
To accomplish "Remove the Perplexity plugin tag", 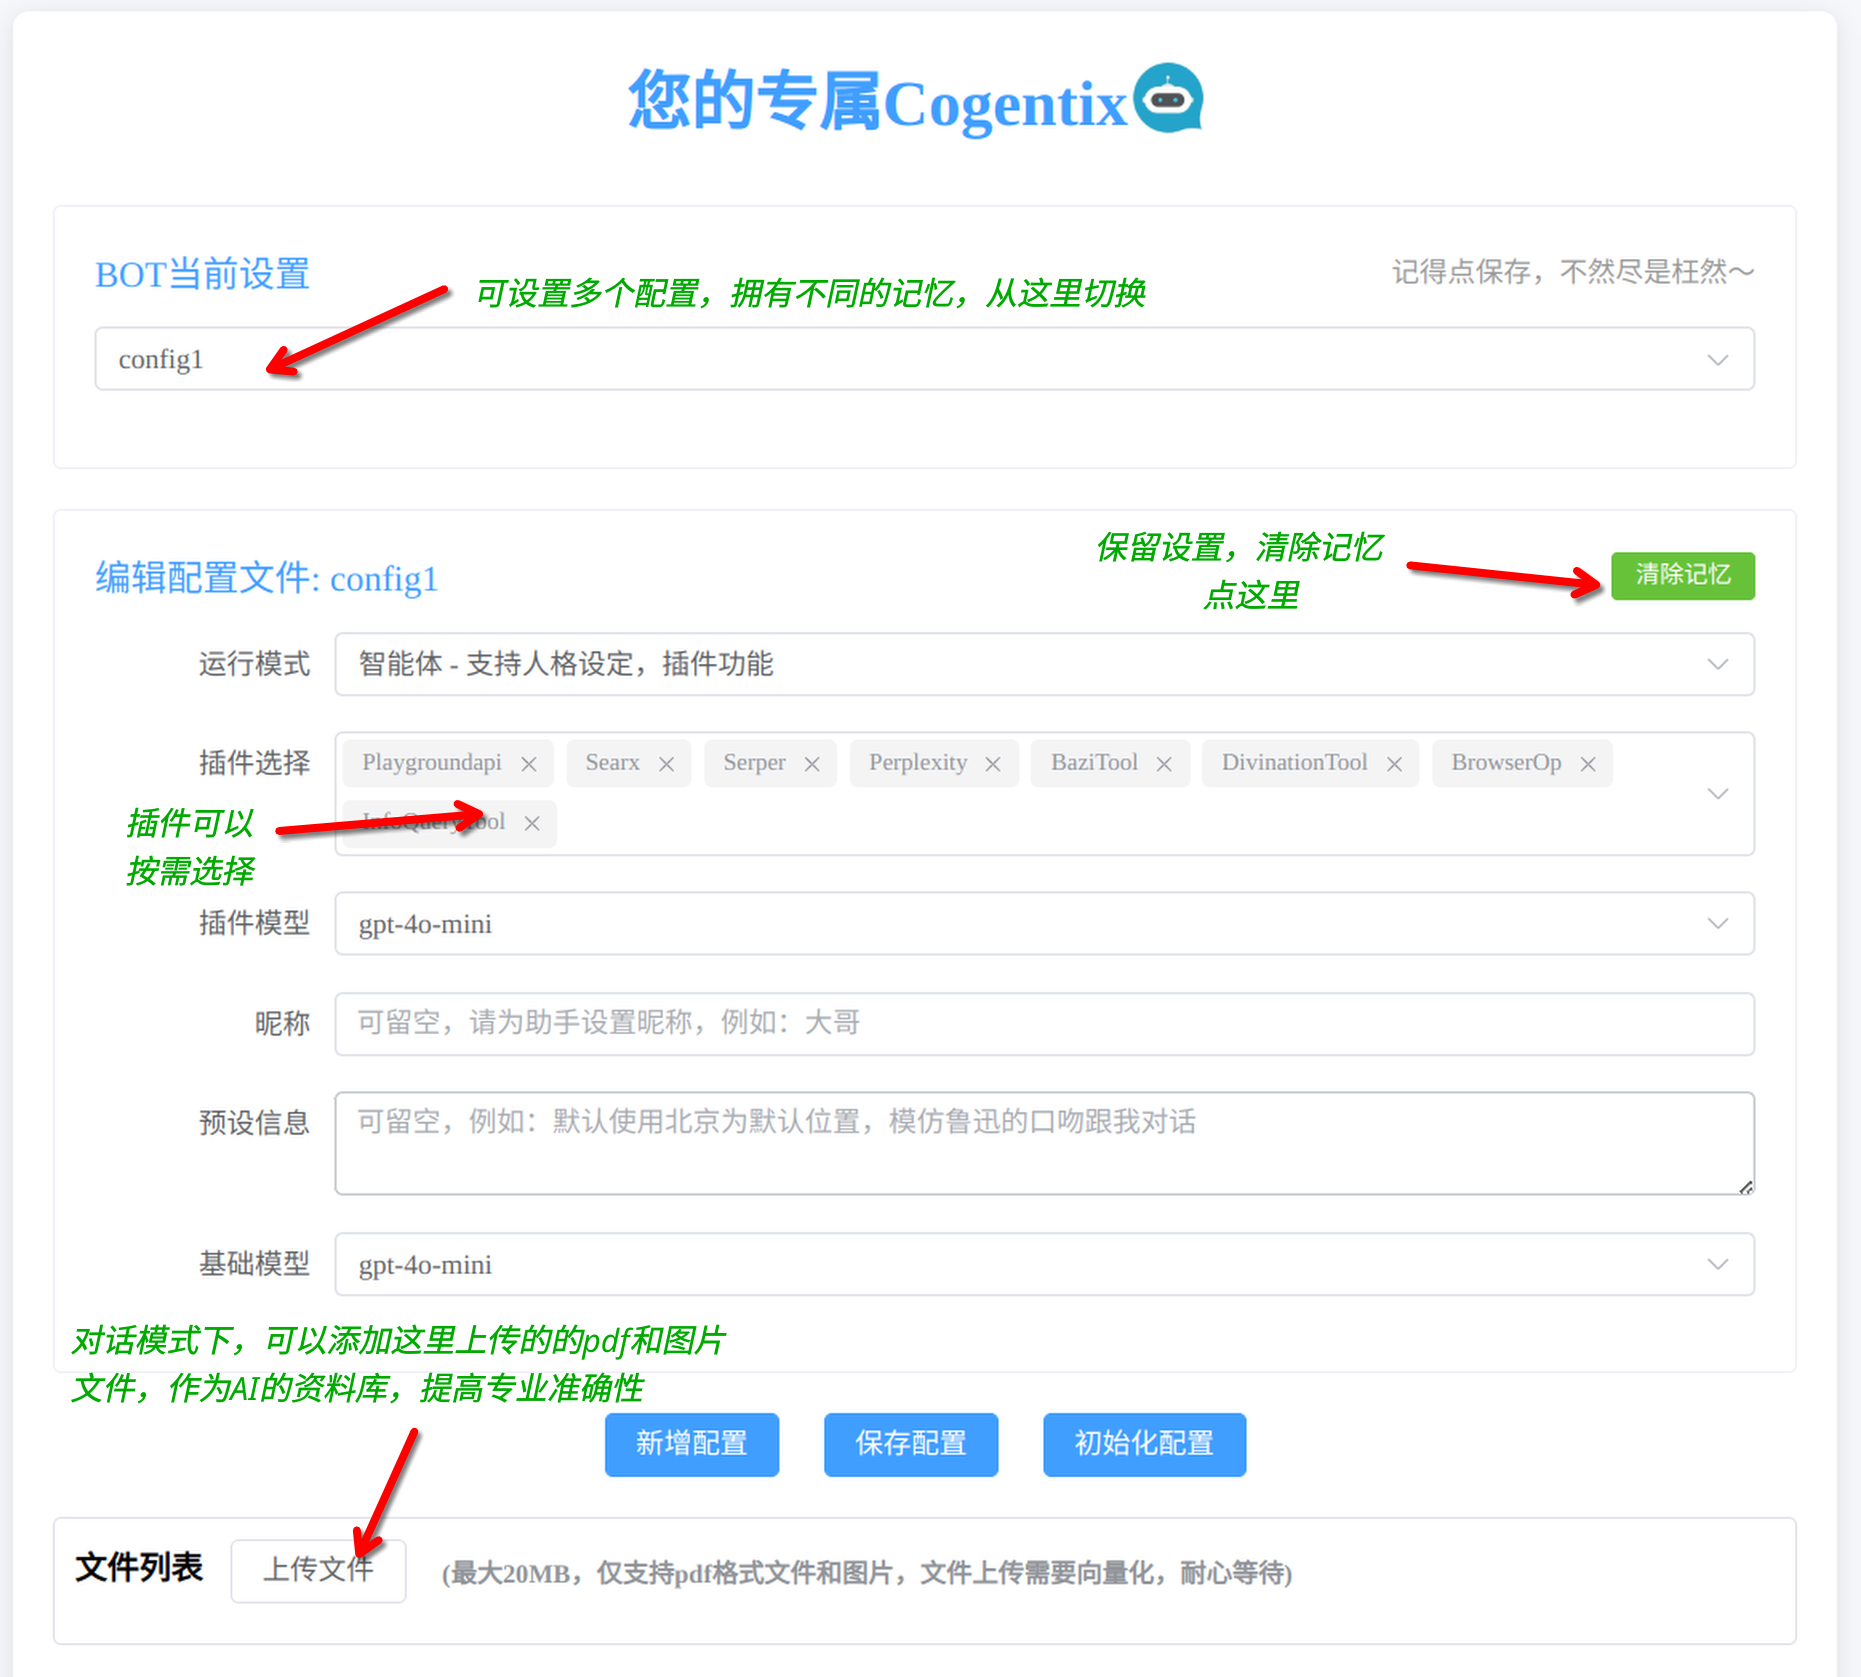I will coord(993,764).
